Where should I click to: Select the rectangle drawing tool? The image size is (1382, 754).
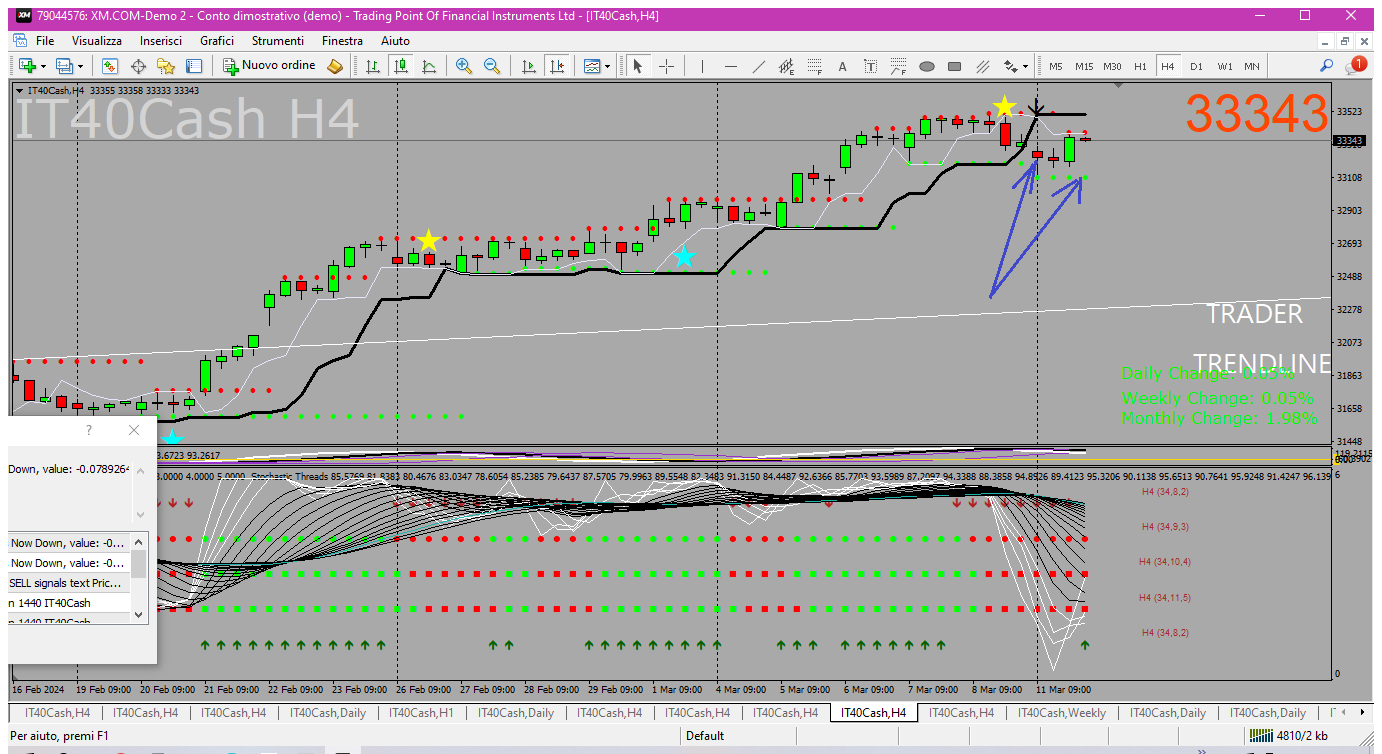click(954, 66)
